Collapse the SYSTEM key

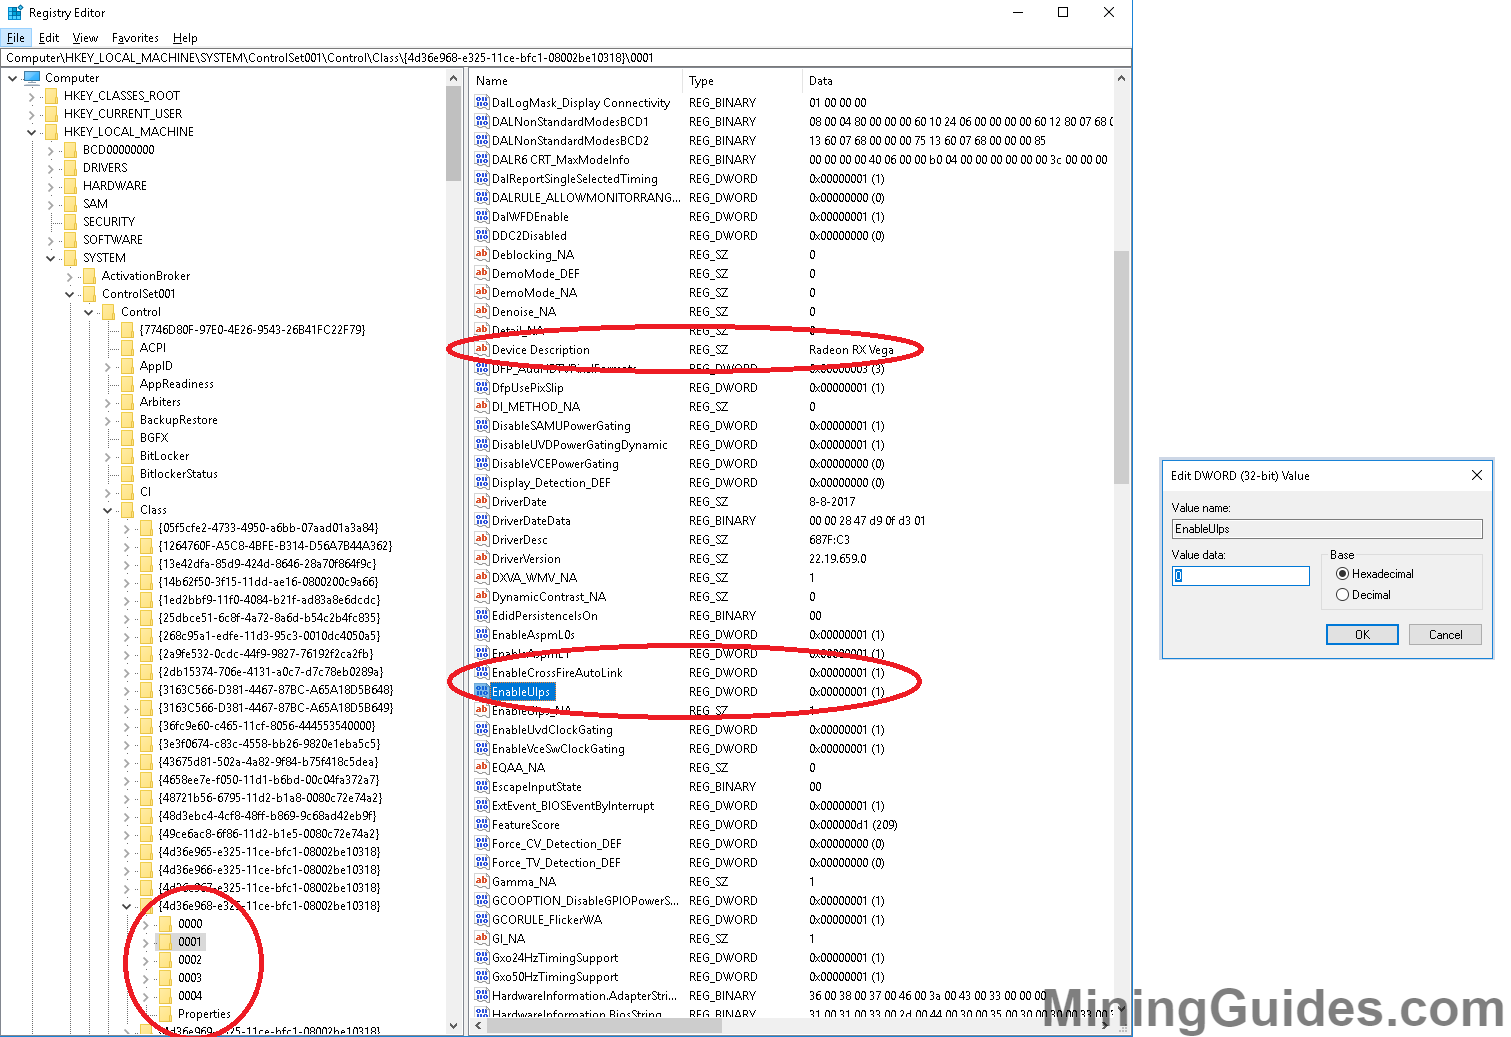50,257
